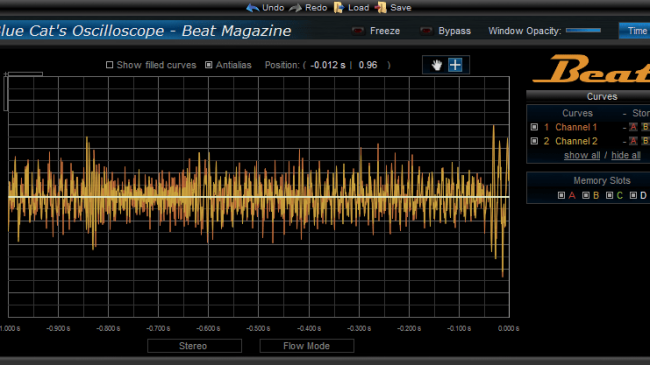Store Channel 2 into slot A
The width and height of the screenshot is (650, 365).
tap(633, 141)
